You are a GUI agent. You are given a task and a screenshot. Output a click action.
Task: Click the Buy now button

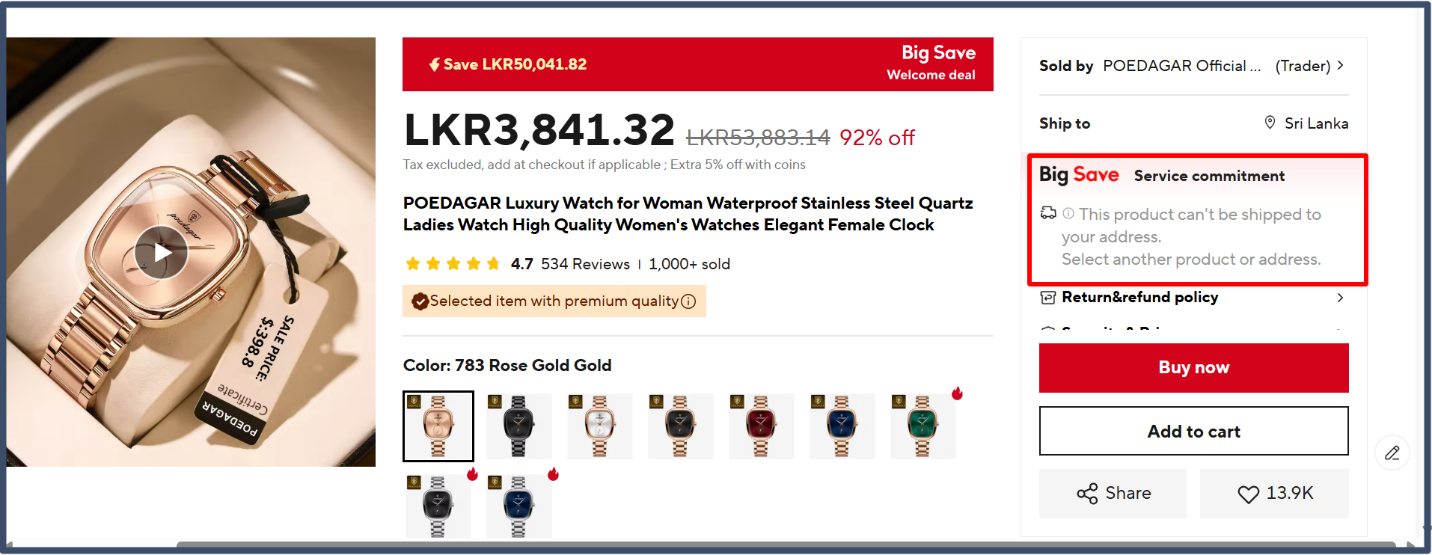(x=1194, y=368)
